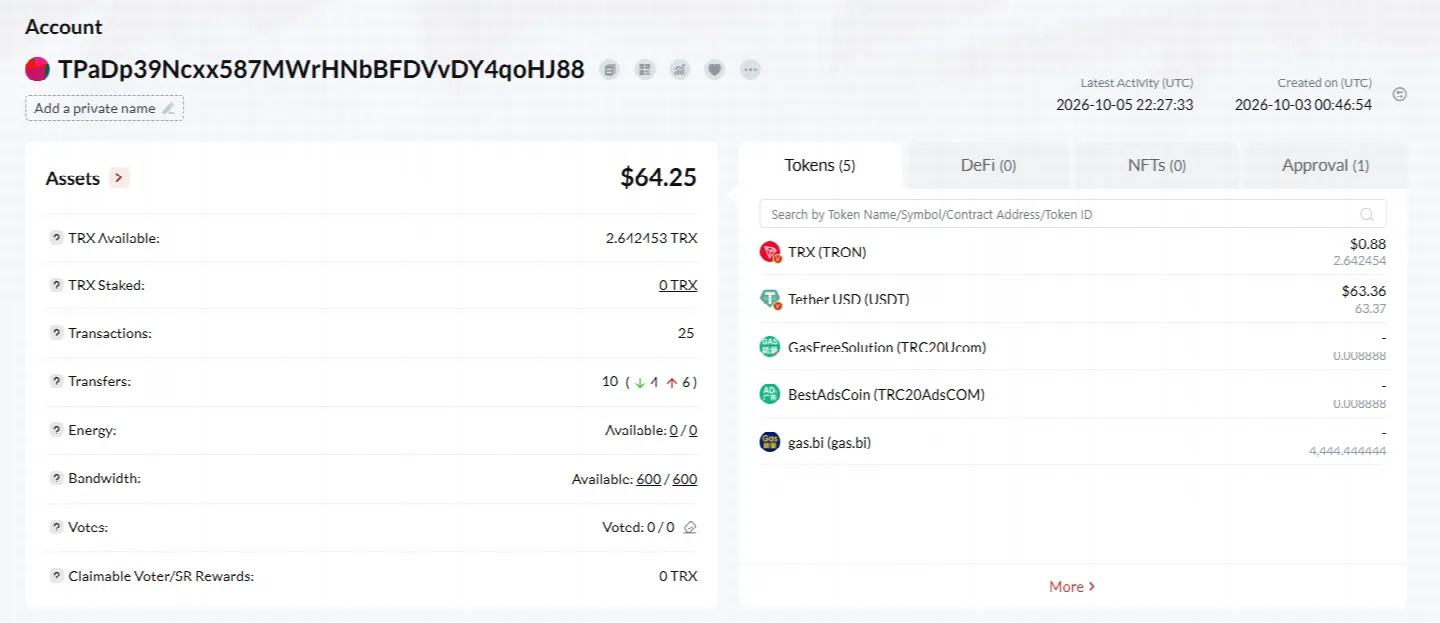The width and height of the screenshot is (1440, 623).
Task: Show the QR code for this address
Action: [x=645, y=69]
